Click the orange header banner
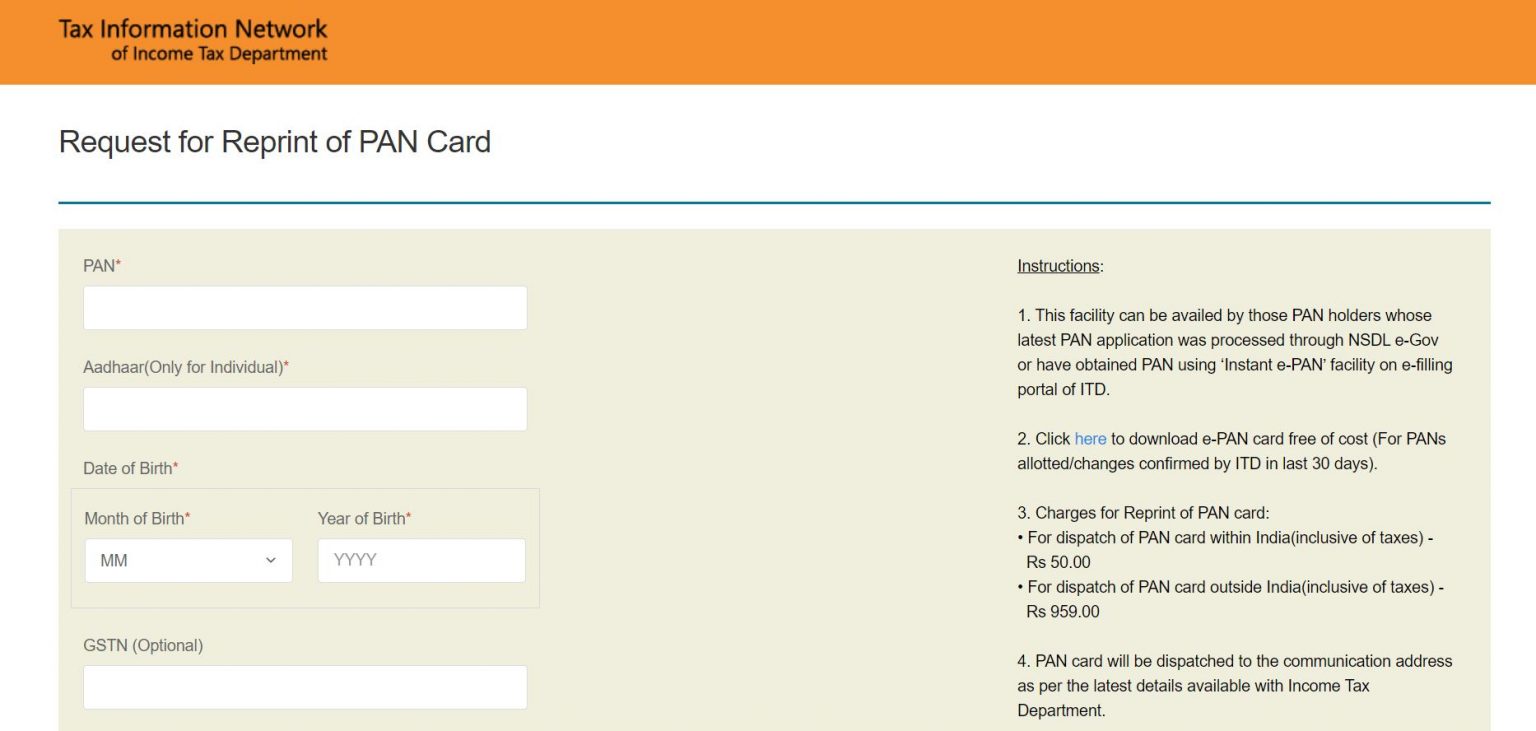This screenshot has height=731, width=1536. (x=768, y=41)
